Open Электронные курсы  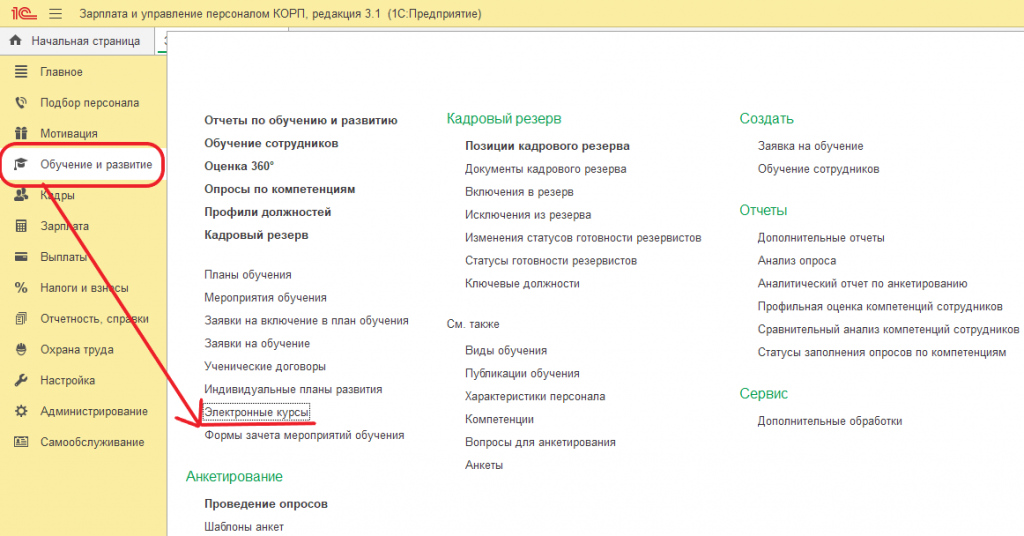point(256,412)
